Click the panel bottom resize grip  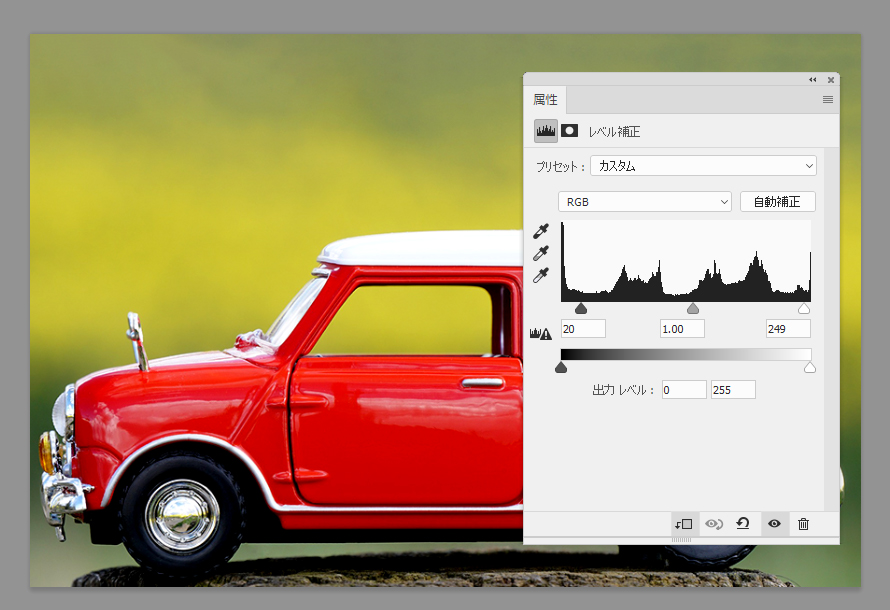tap(681, 540)
